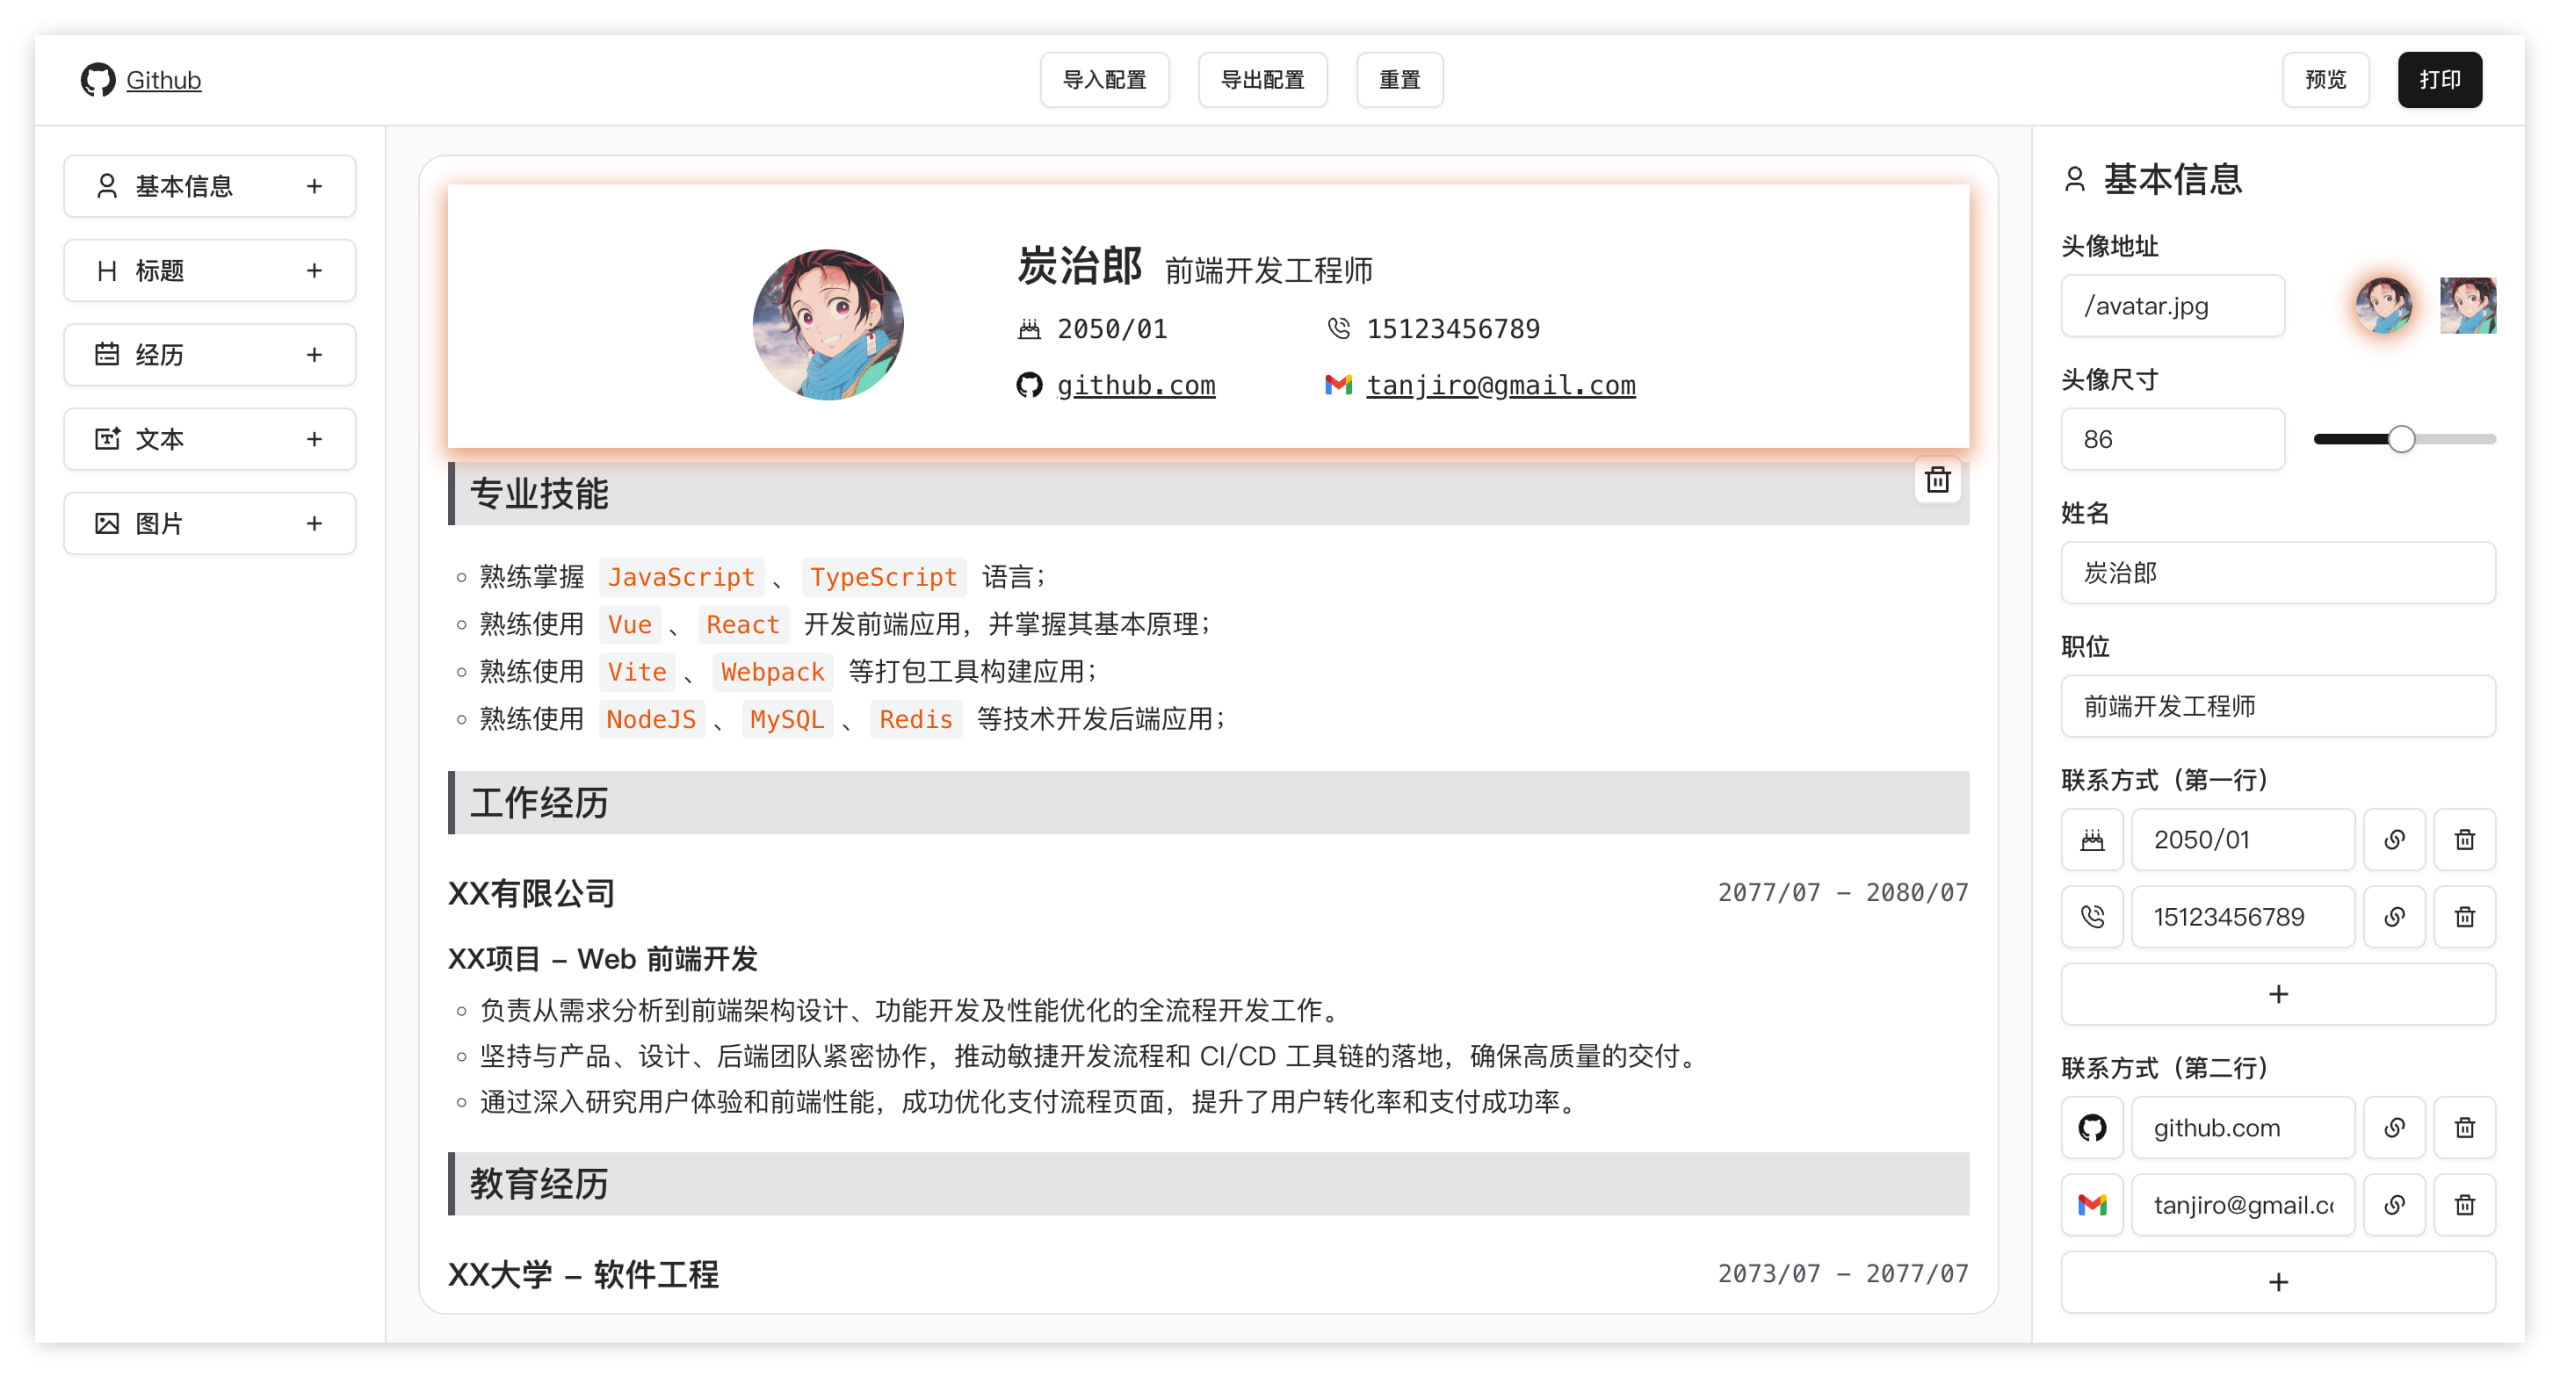This screenshot has width=2560, height=1377.
Task: Open the github.com link in resume header
Action: click(1135, 385)
